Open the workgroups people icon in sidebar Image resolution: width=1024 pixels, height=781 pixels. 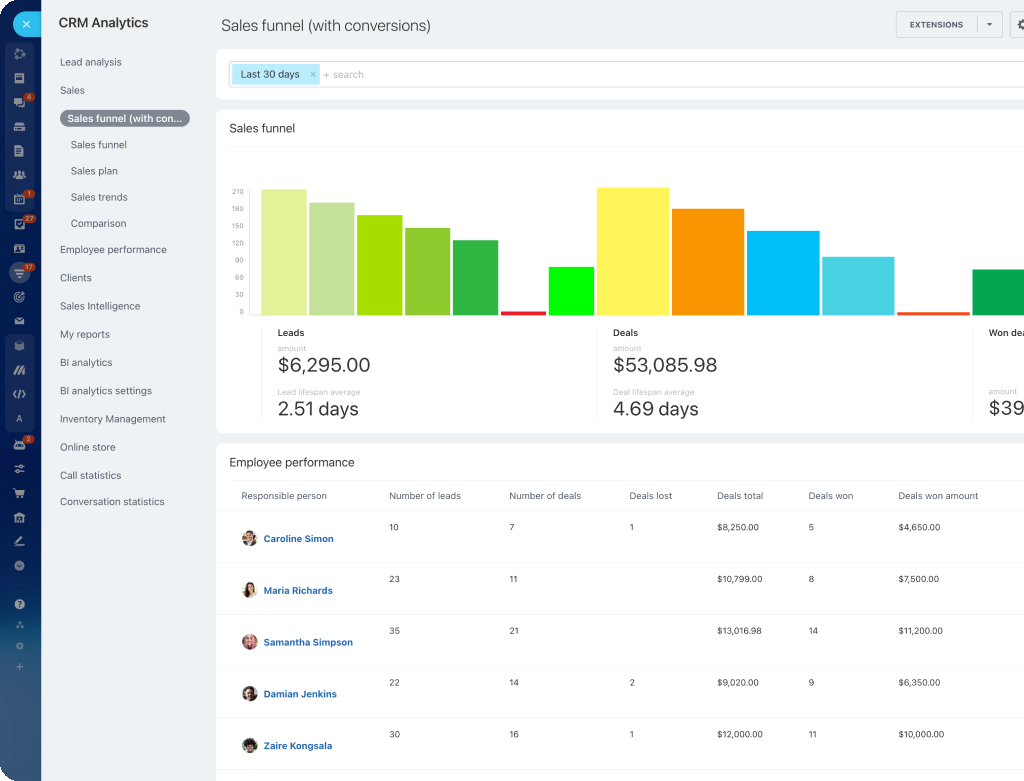click(19, 175)
